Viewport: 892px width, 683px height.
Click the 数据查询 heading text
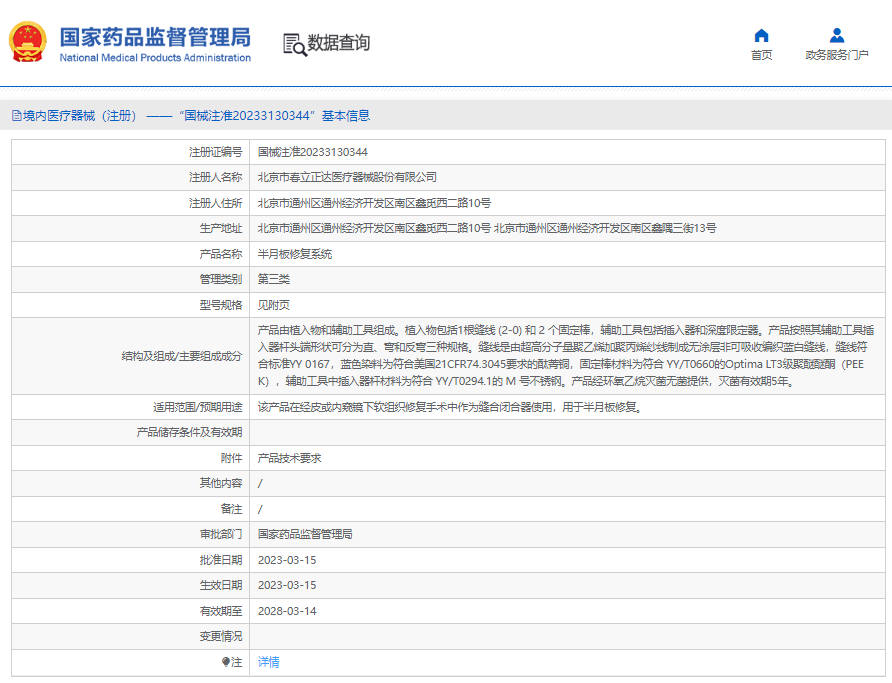(x=338, y=43)
